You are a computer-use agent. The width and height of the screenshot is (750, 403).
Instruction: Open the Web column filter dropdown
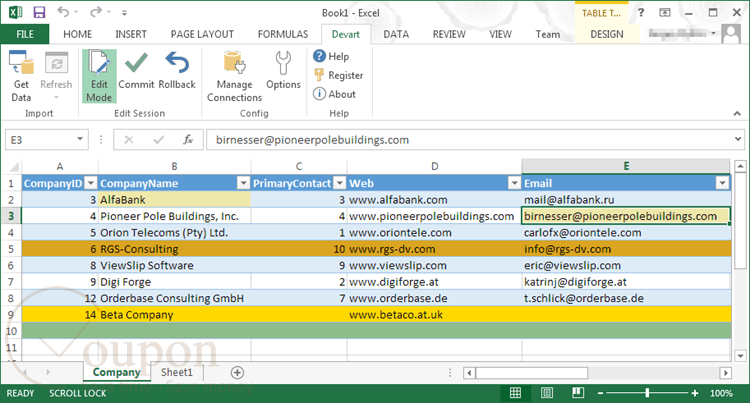click(x=514, y=183)
